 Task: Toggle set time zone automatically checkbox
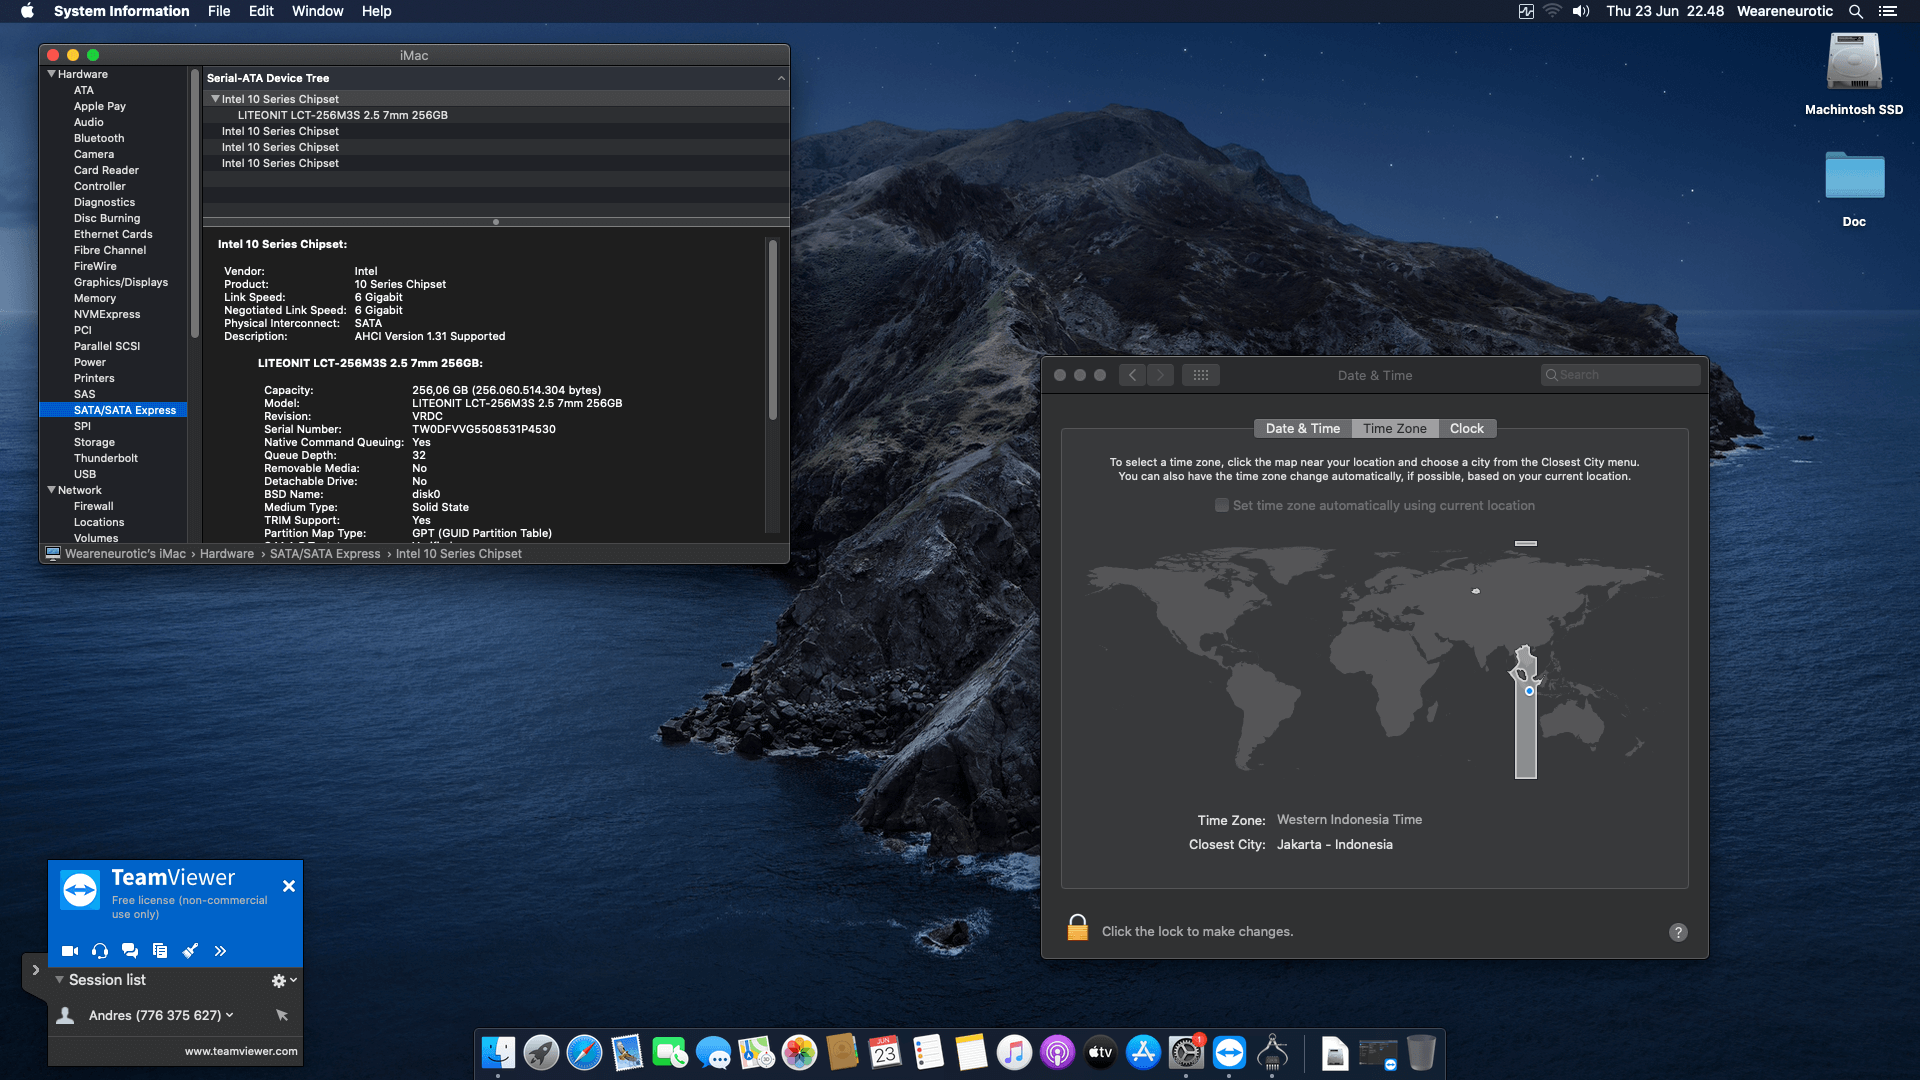pos(1222,506)
